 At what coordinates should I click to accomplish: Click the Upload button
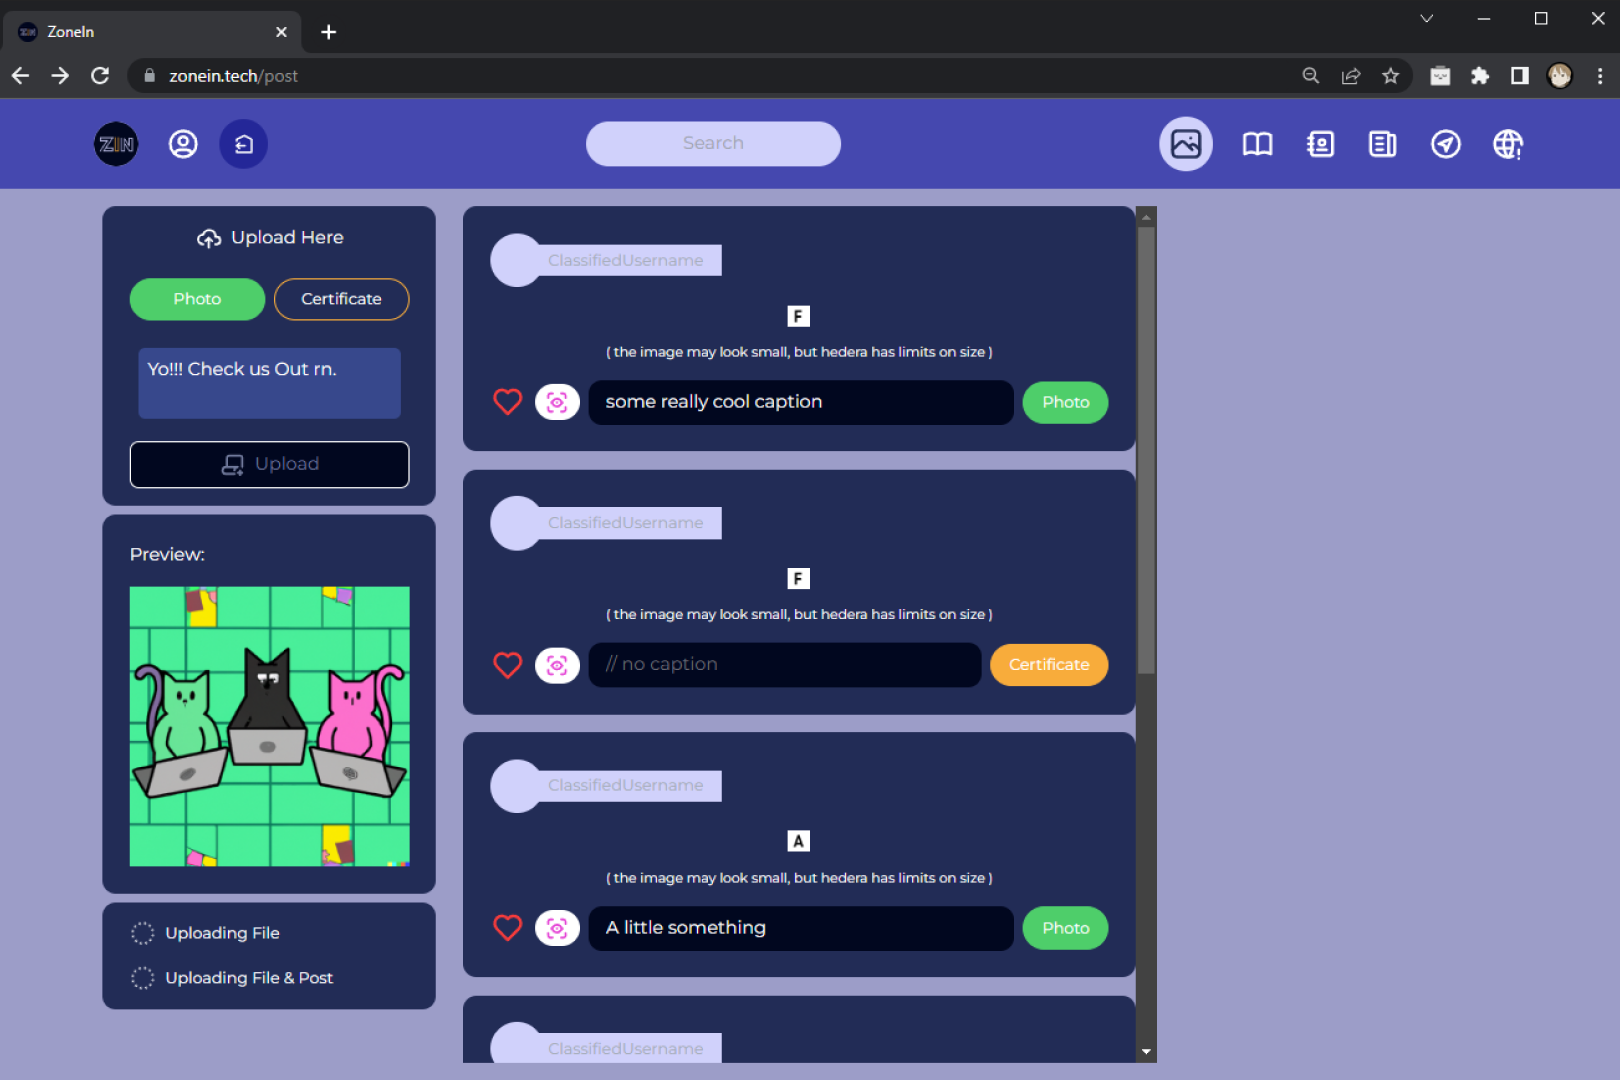pos(269,464)
